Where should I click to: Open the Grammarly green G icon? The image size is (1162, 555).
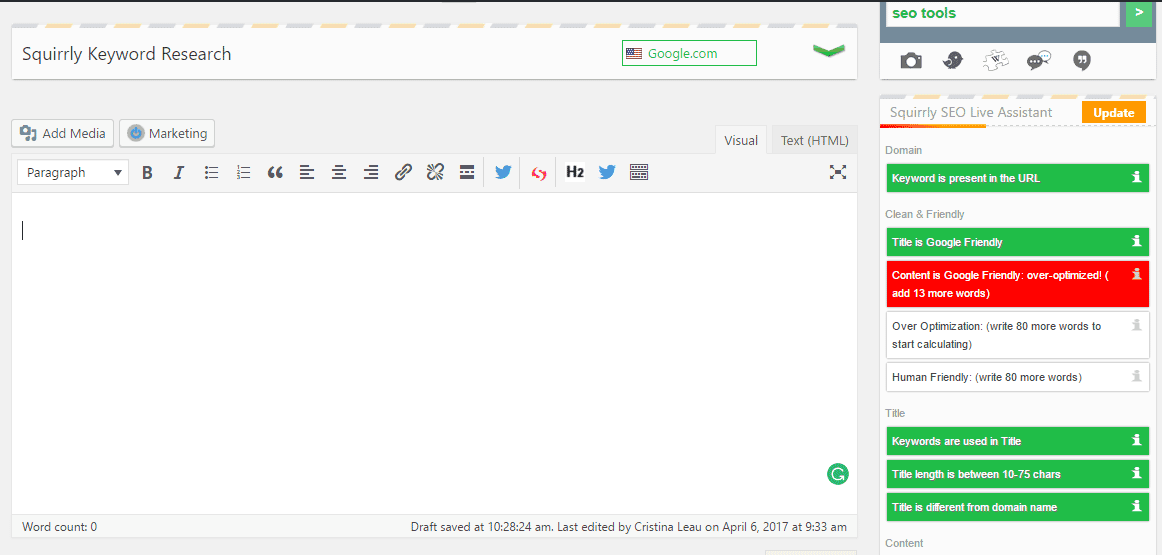pyautogui.click(x=838, y=474)
